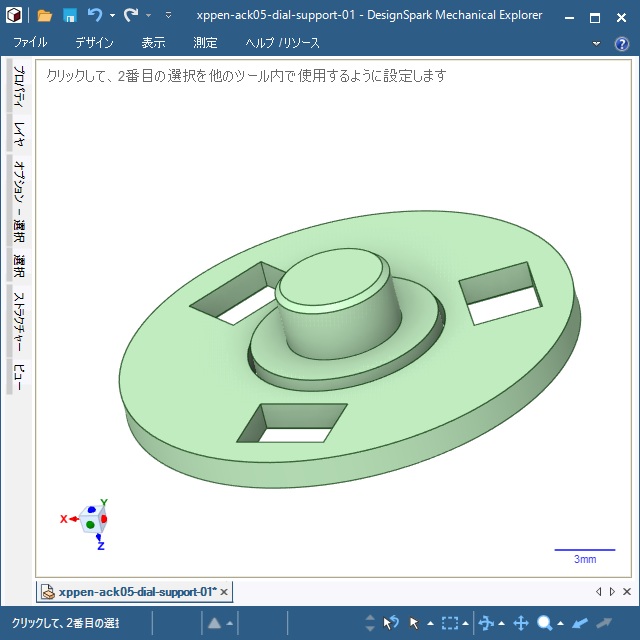Open the ストラクチャー side panel tab
The width and height of the screenshot is (640, 640).
(18, 322)
